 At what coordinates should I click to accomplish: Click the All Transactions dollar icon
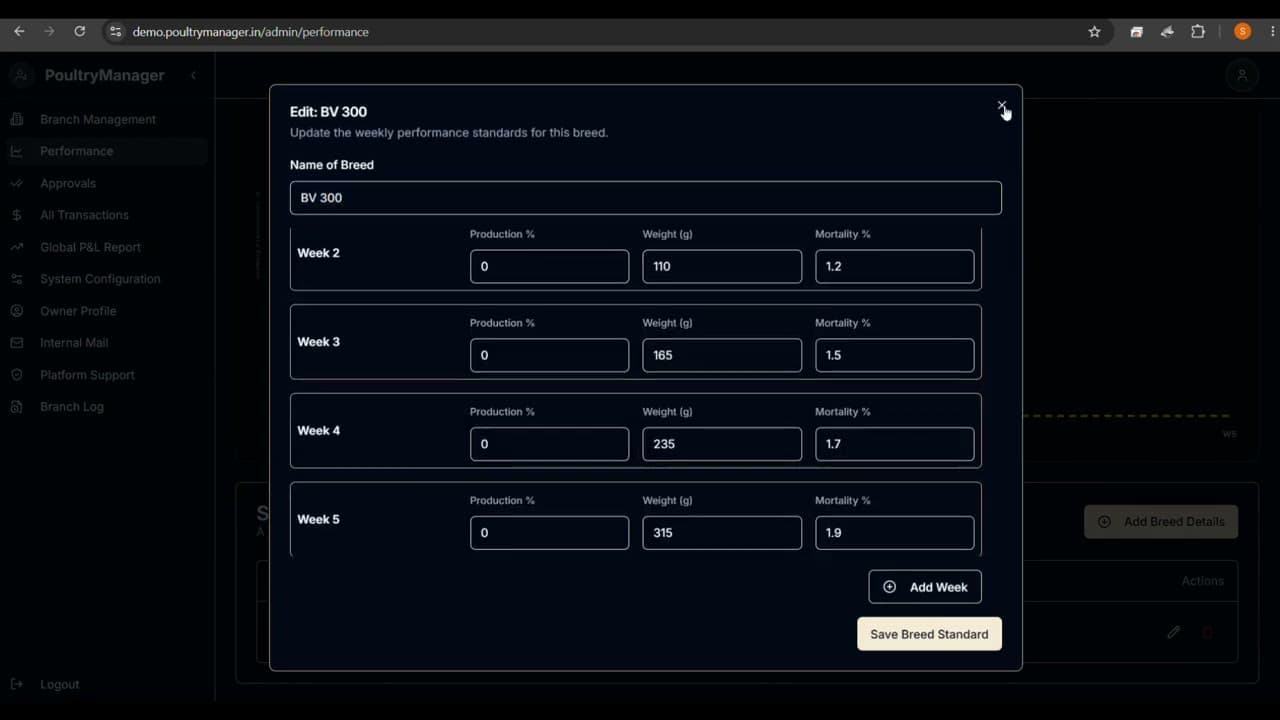coord(17,215)
